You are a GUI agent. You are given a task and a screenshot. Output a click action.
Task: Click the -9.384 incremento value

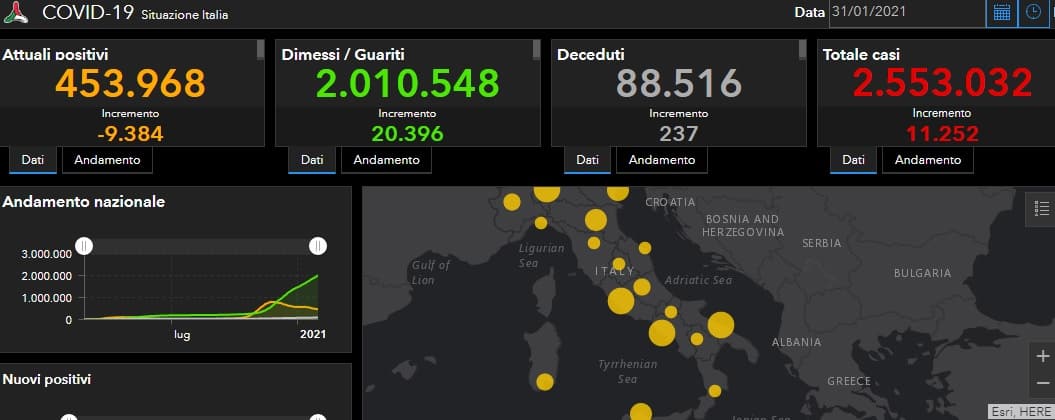click(131, 134)
